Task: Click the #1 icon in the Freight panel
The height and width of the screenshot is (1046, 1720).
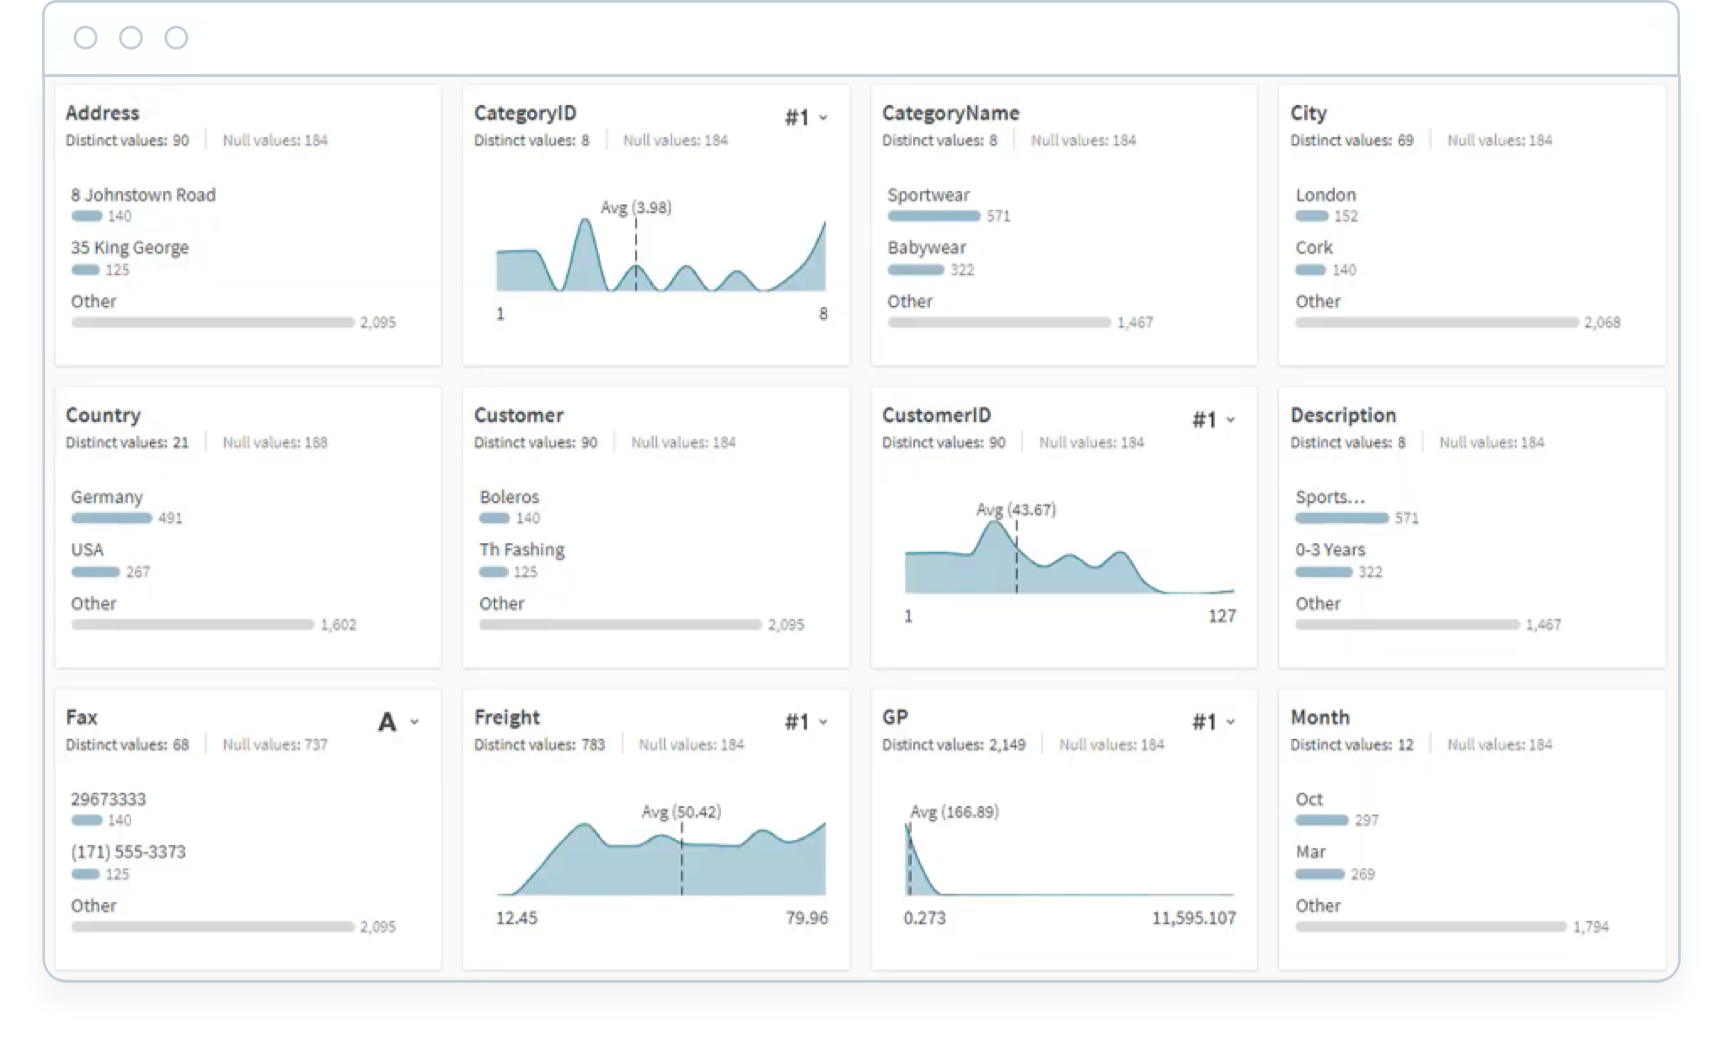Action: tap(797, 720)
